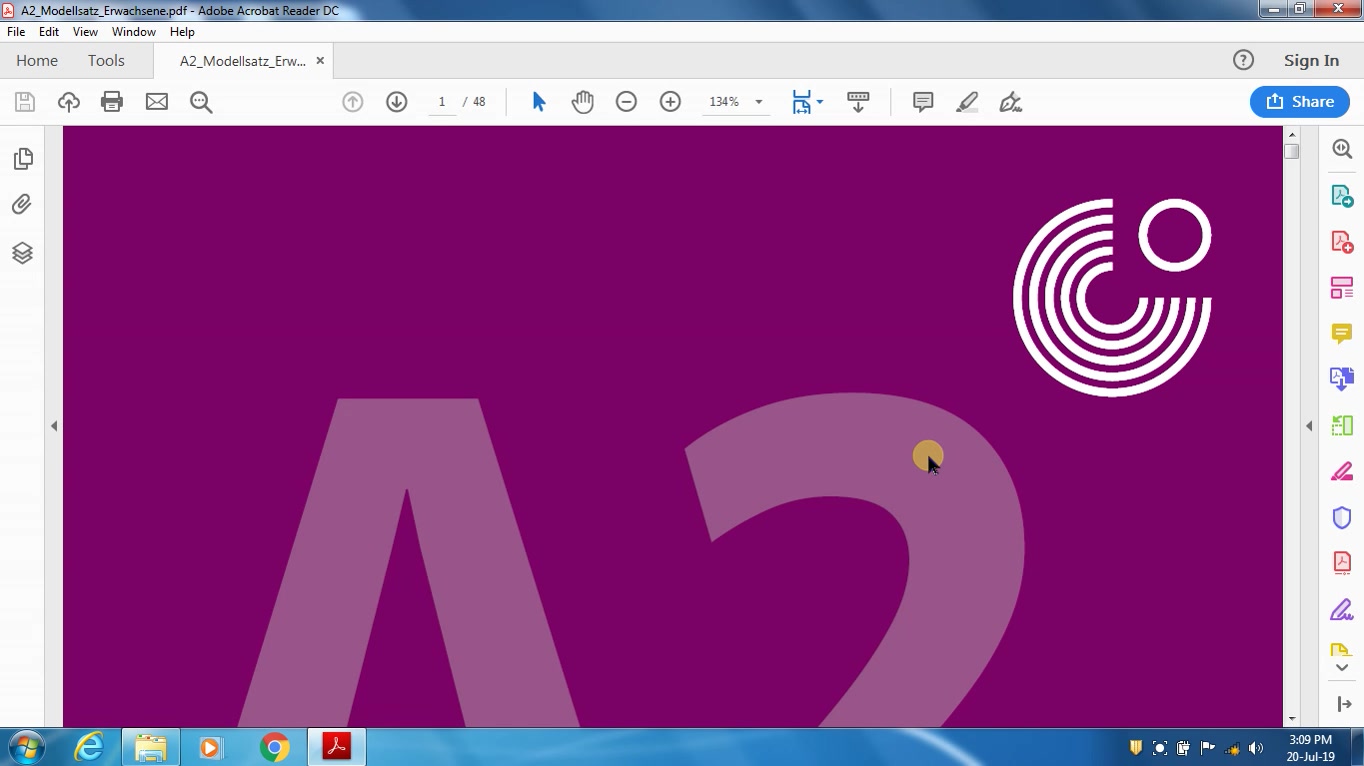1364x766 pixels.
Task: Open the Edit menu
Action: click(x=49, y=32)
